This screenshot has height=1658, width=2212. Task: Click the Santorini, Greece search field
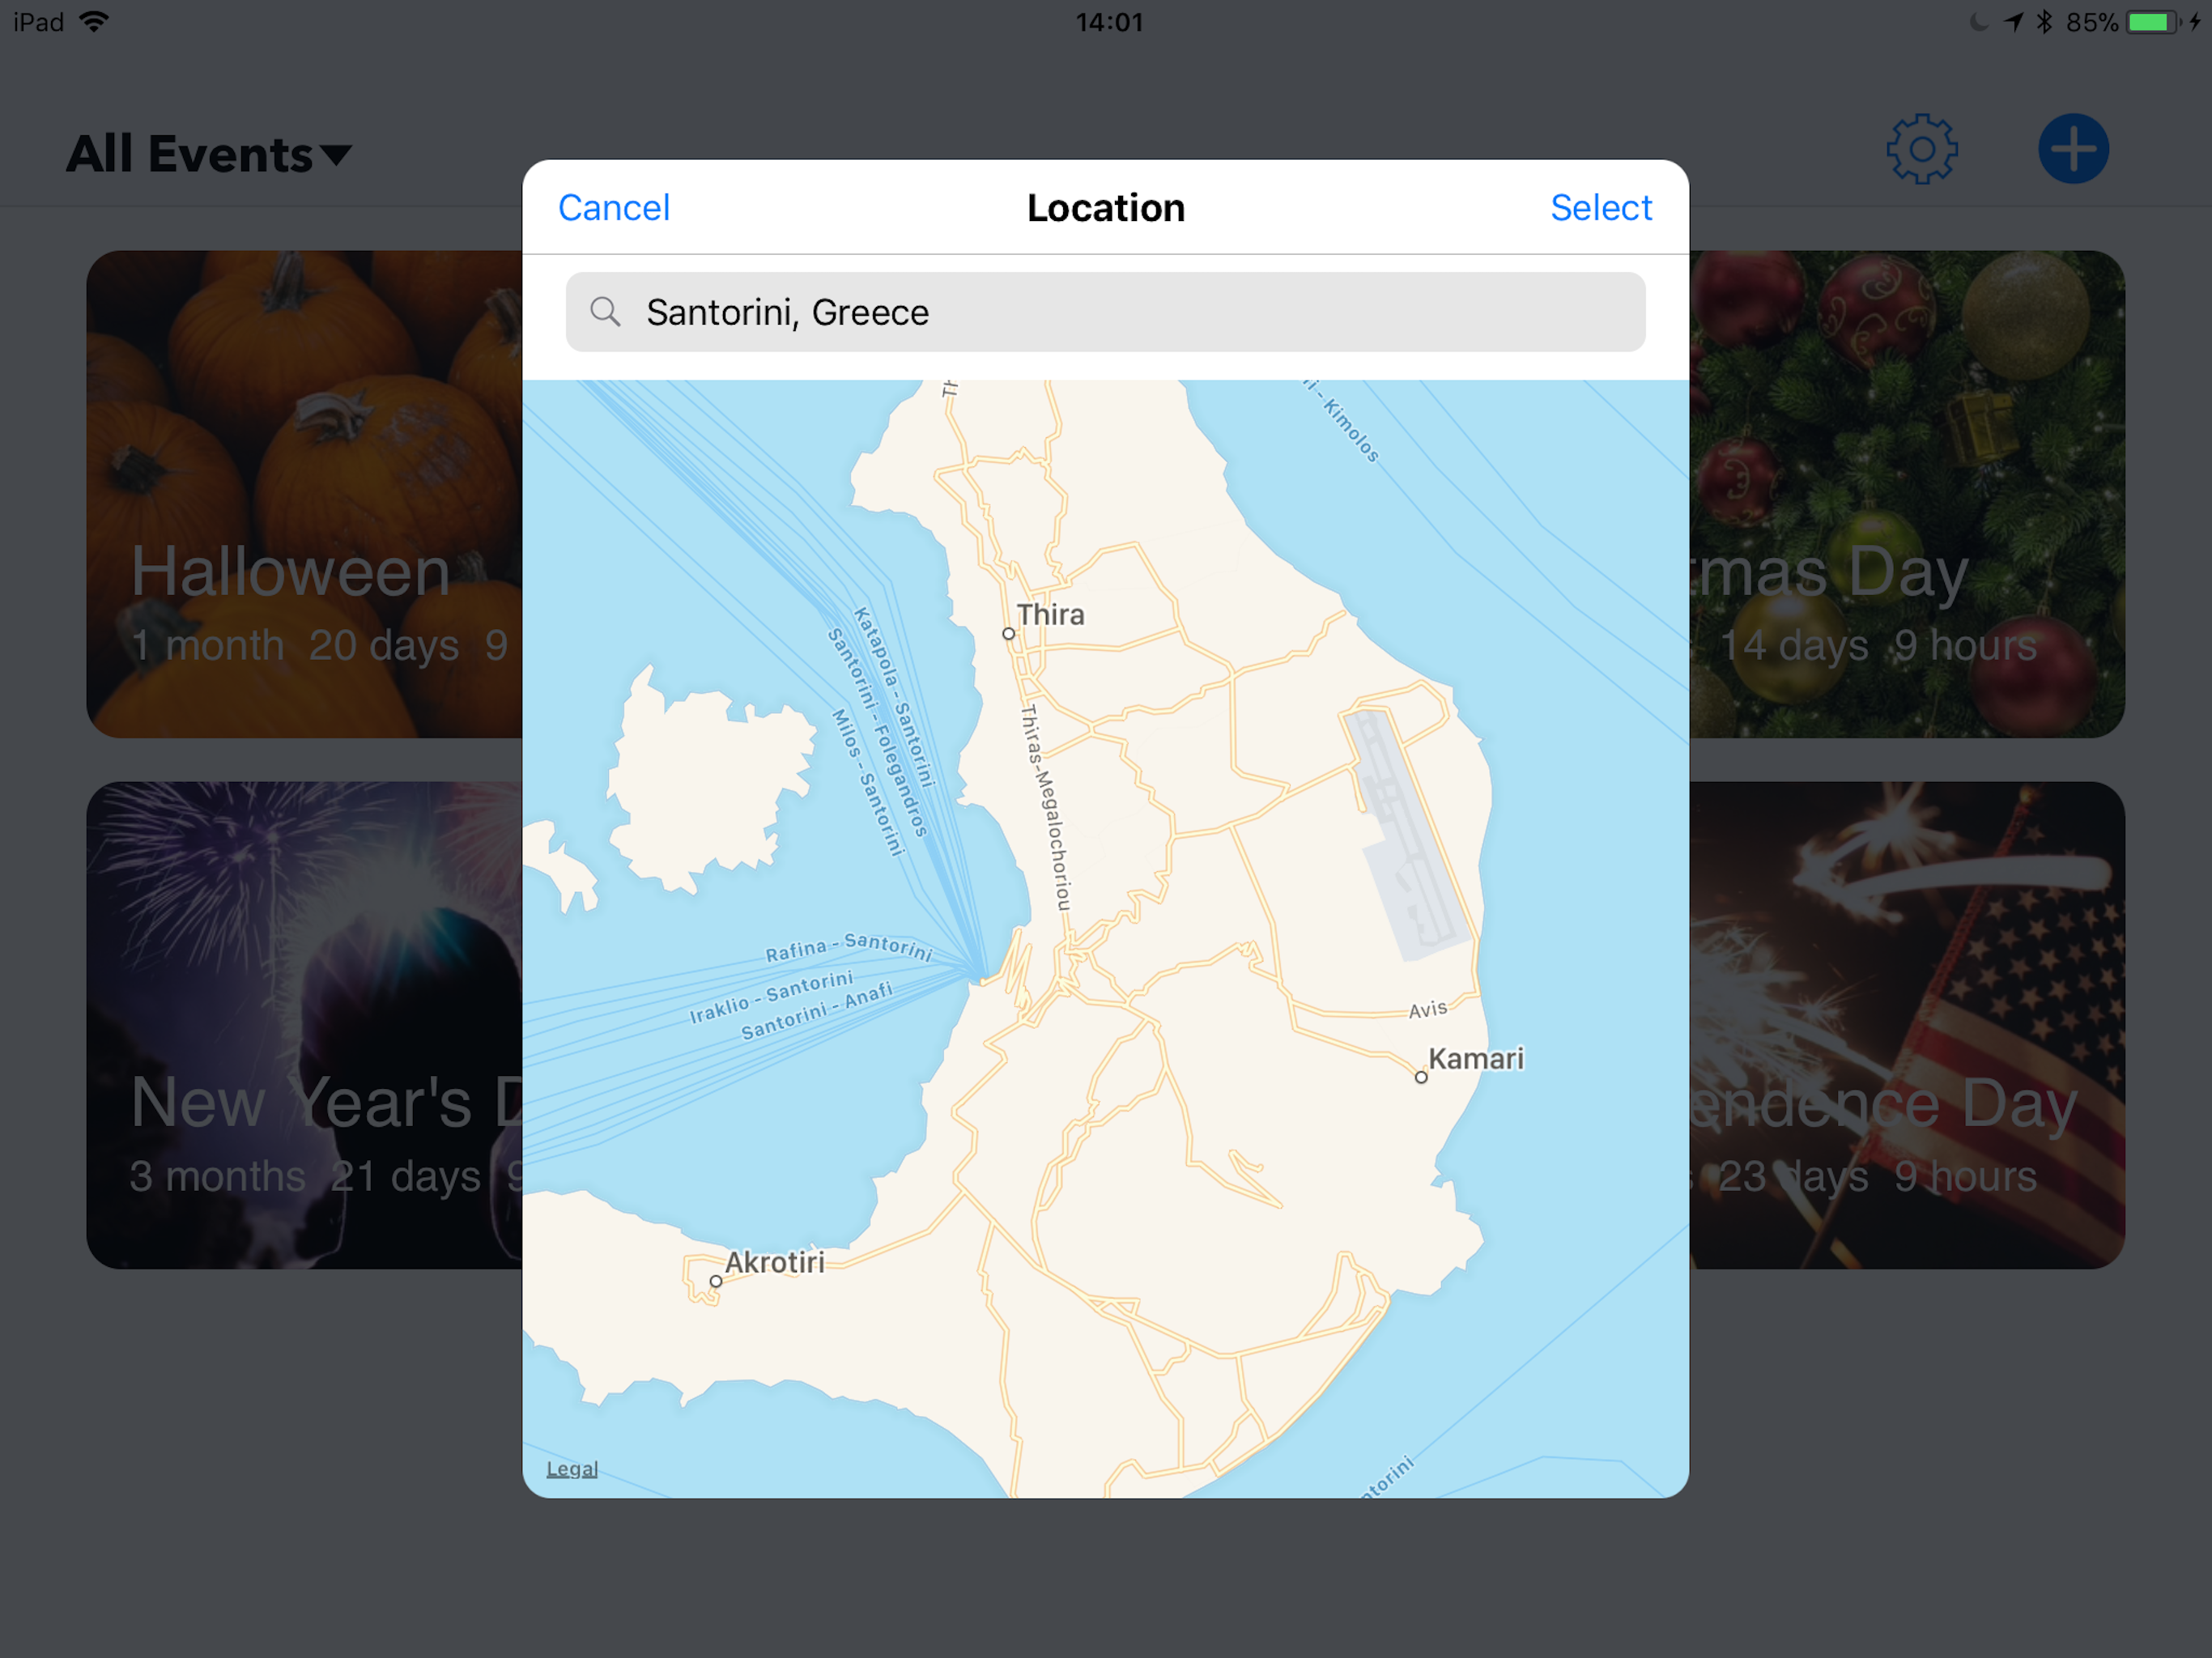click(1105, 312)
